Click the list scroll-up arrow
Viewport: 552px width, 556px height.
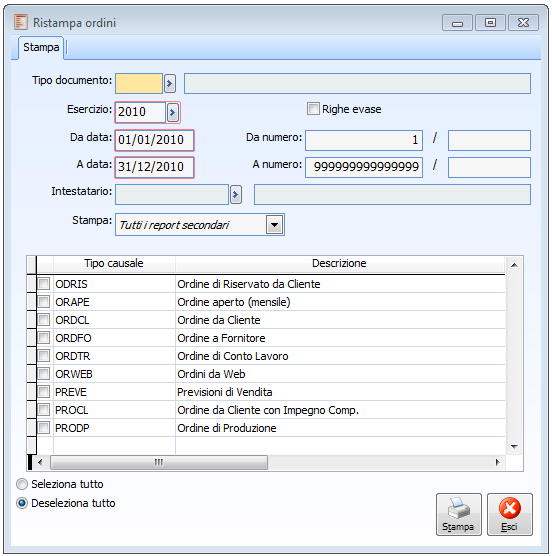click(514, 265)
